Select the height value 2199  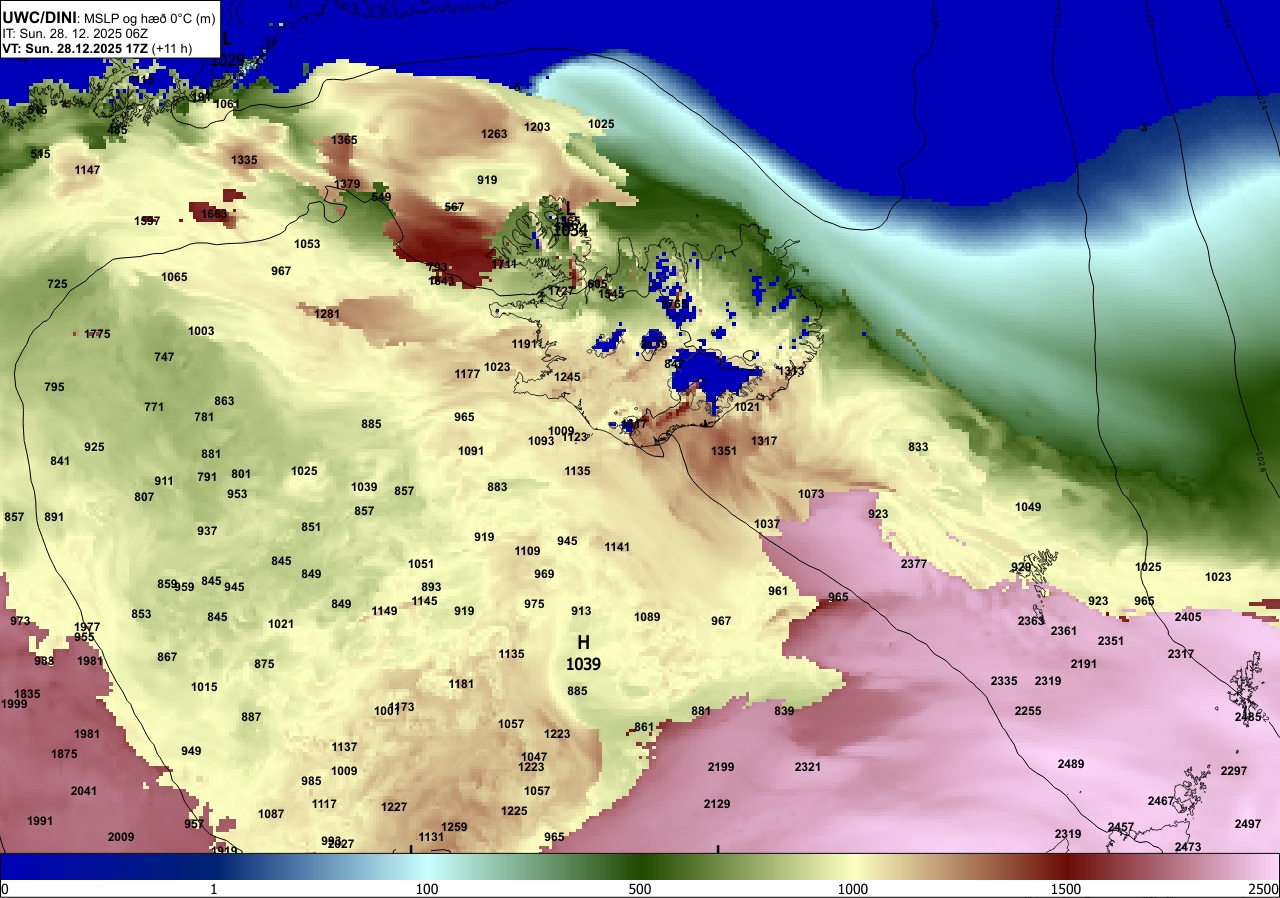pos(720,767)
